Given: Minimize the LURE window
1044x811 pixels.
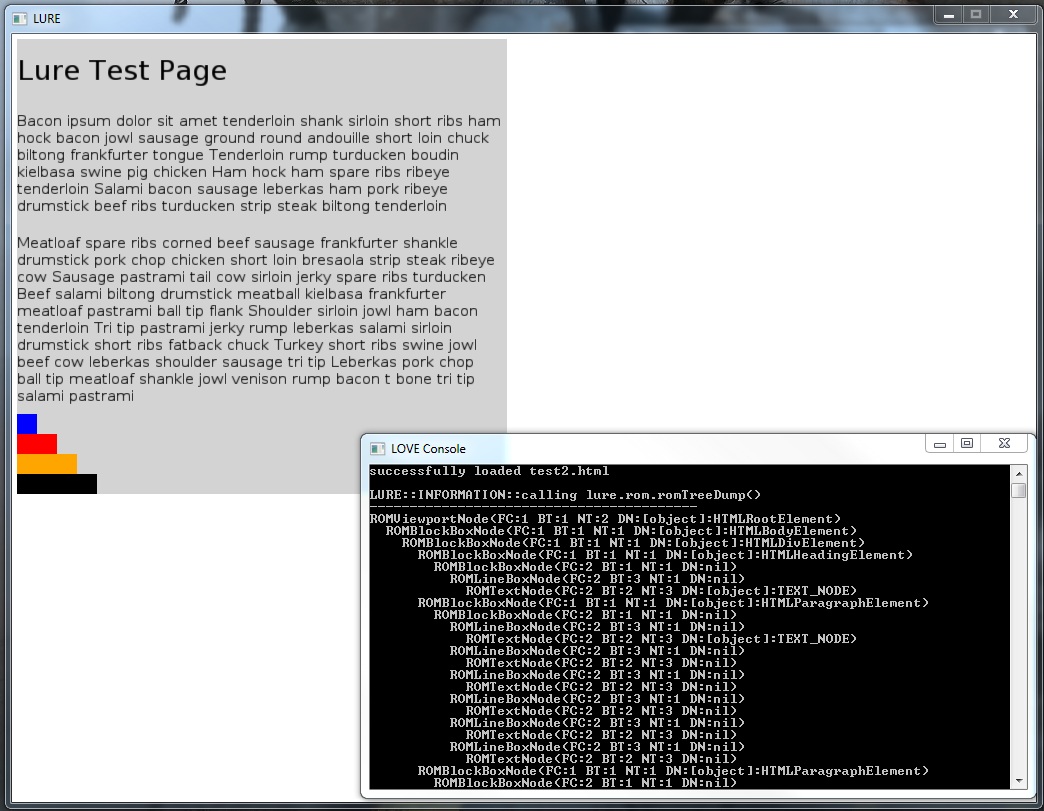Looking at the screenshot, I should [948, 14].
